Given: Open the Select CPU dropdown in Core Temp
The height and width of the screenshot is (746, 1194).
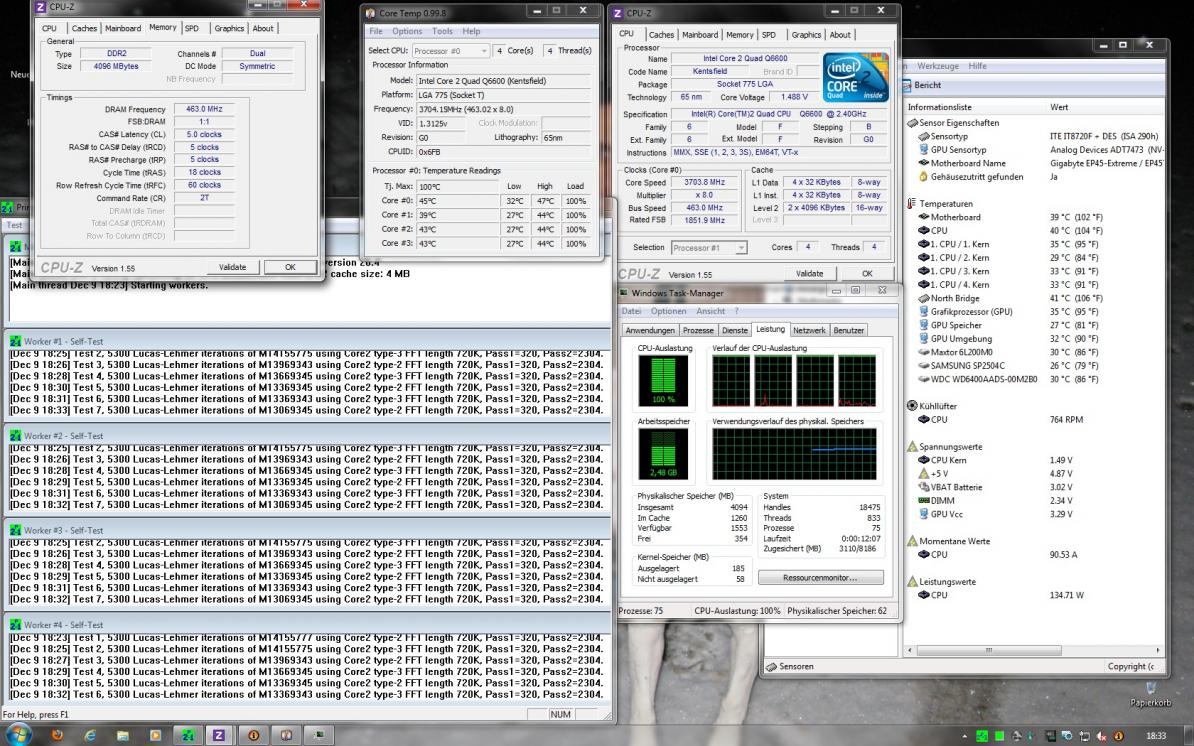Looking at the screenshot, I should pyautogui.click(x=450, y=50).
